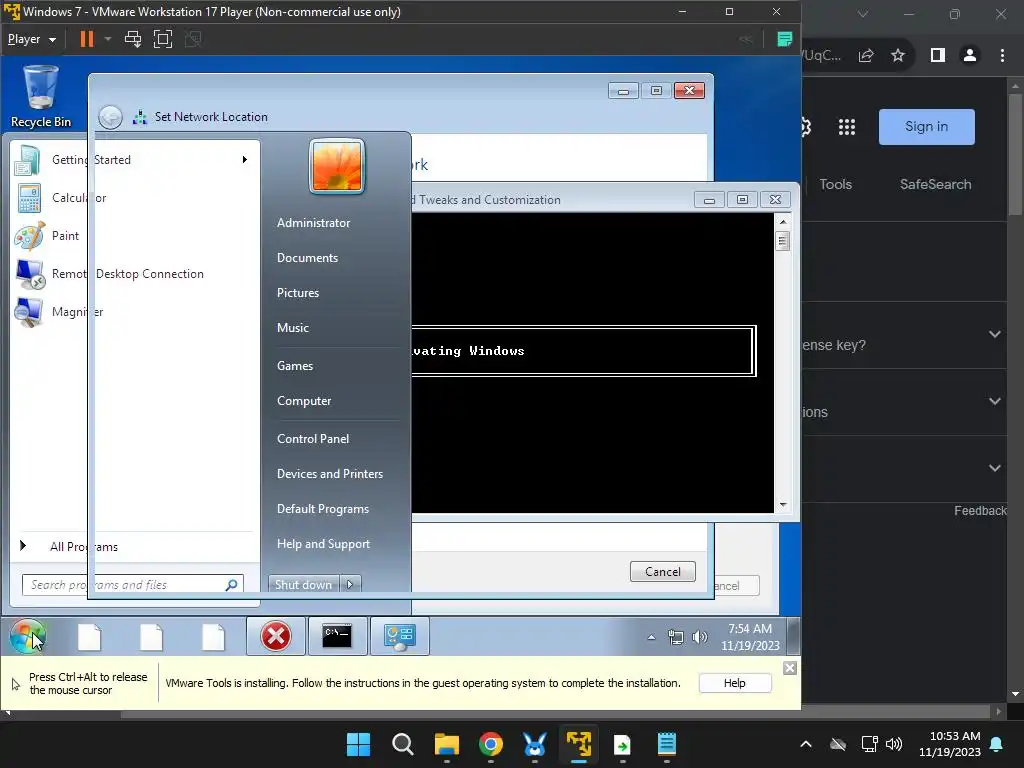Toggle the browser side panel icon
Screen dimensions: 1024x768
pyautogui.click(x=938, y=56)
